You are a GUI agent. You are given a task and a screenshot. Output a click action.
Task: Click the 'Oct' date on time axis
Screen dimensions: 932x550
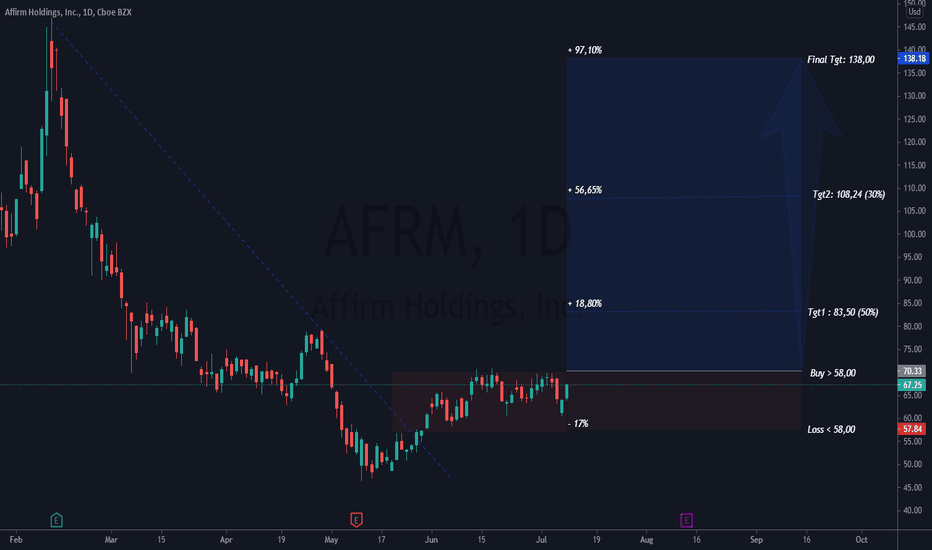pyautogui.click(x=861, y=540)
